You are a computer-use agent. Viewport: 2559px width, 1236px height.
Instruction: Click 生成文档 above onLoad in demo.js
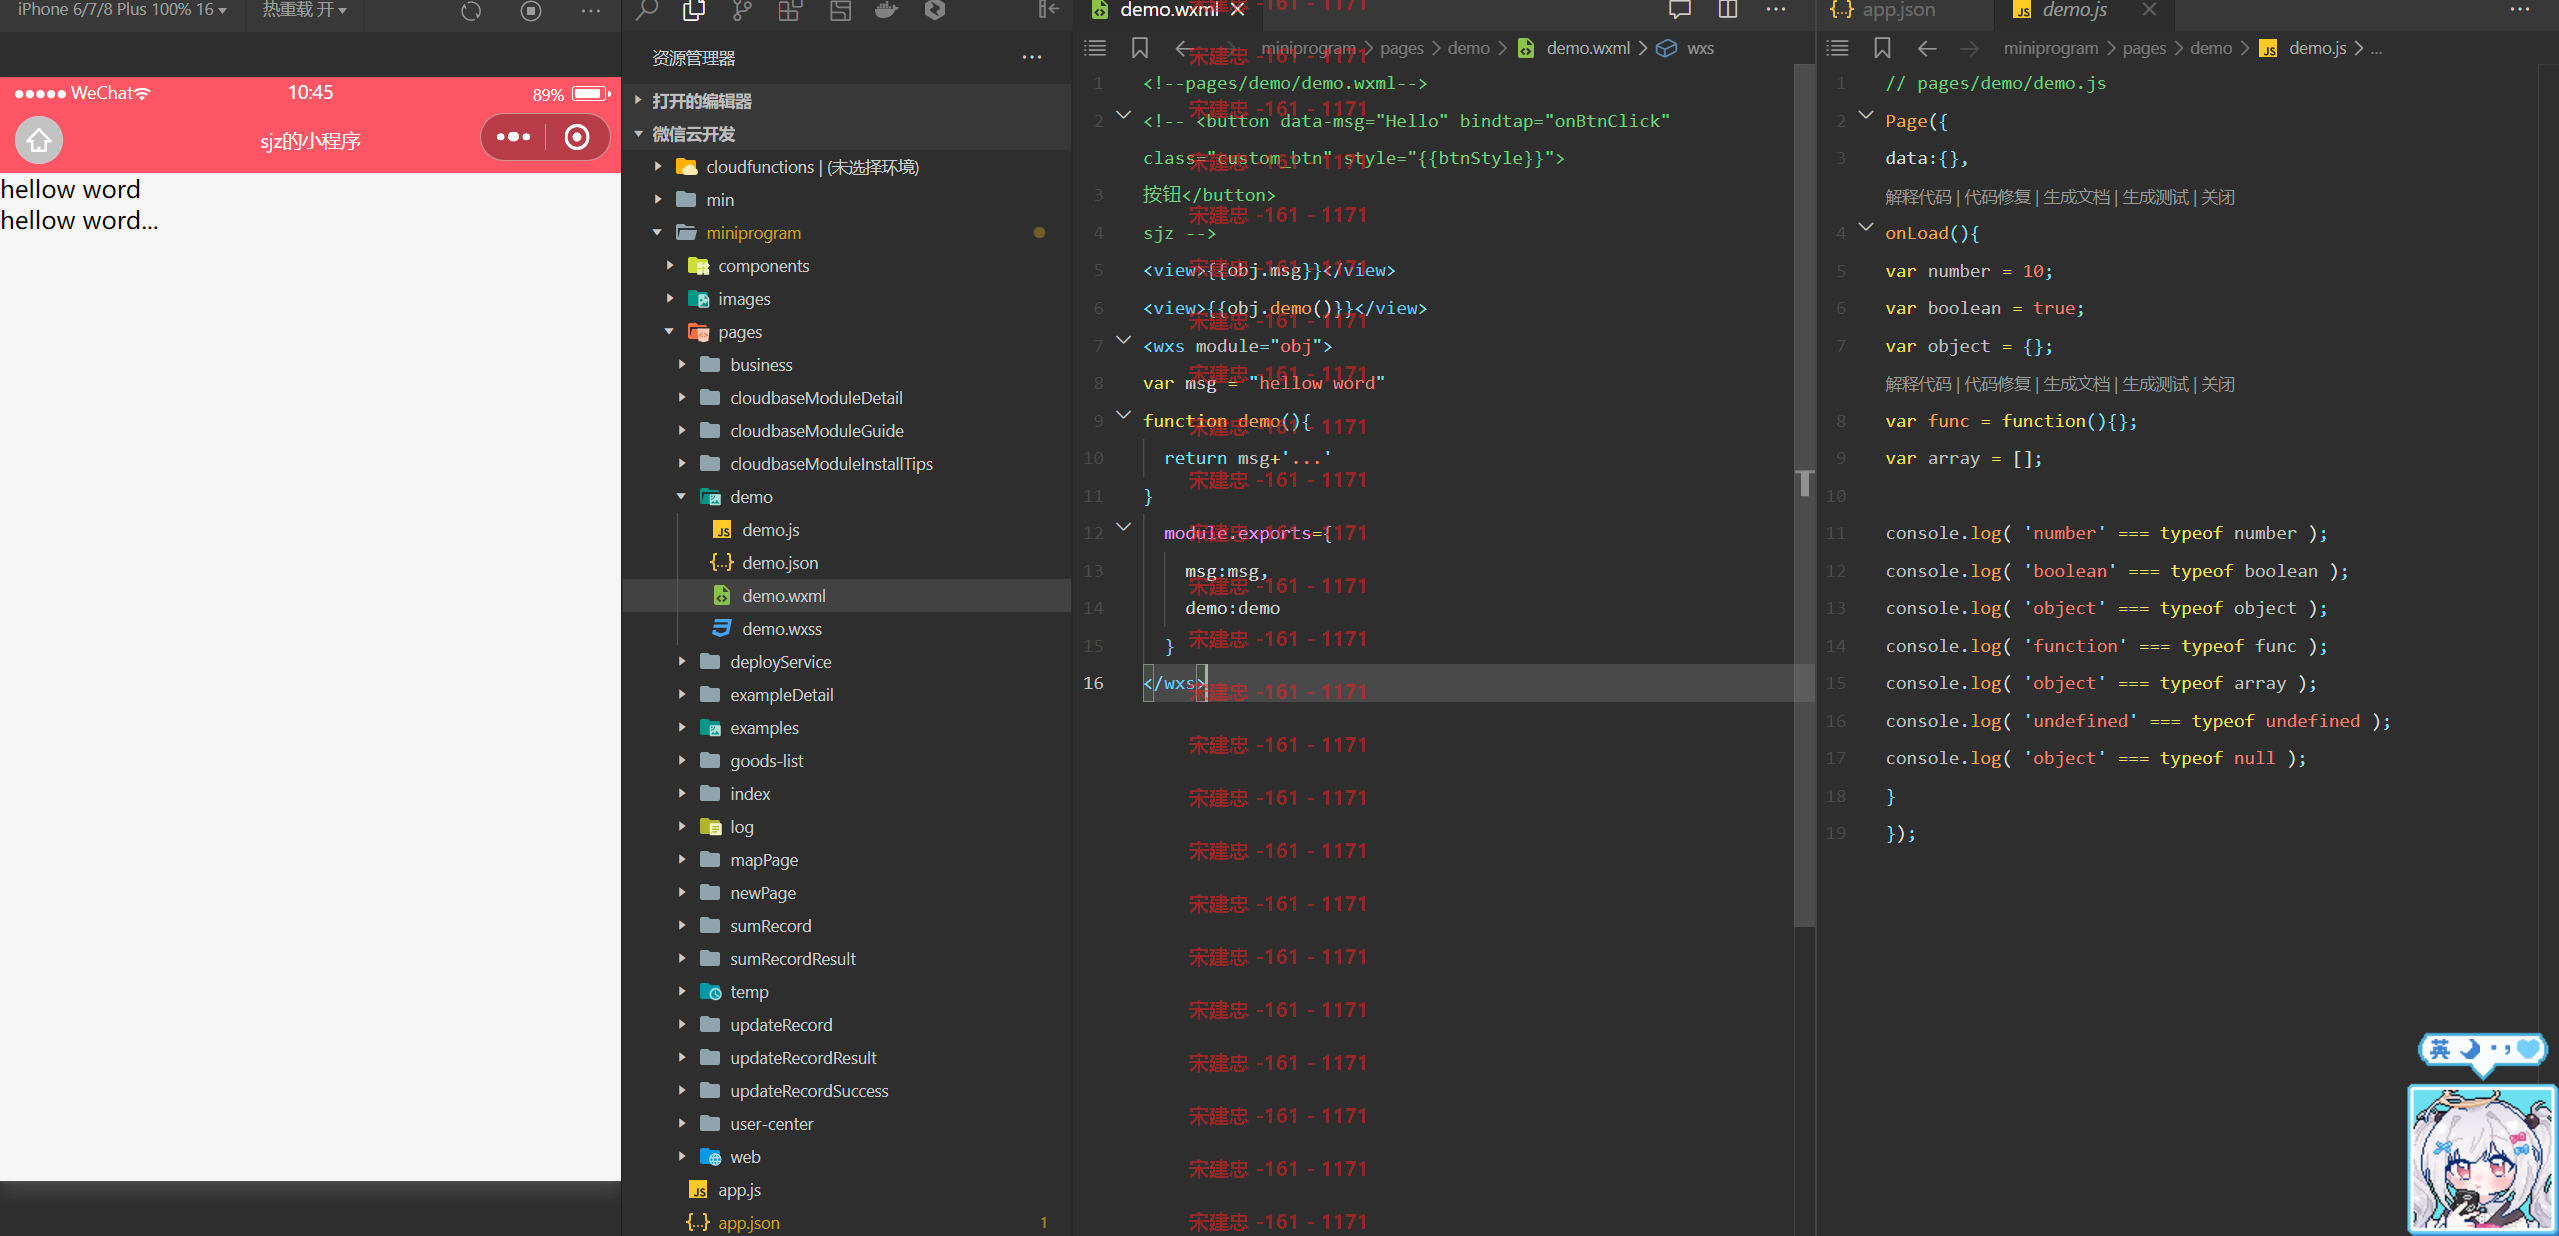(x=2076, y=197)
